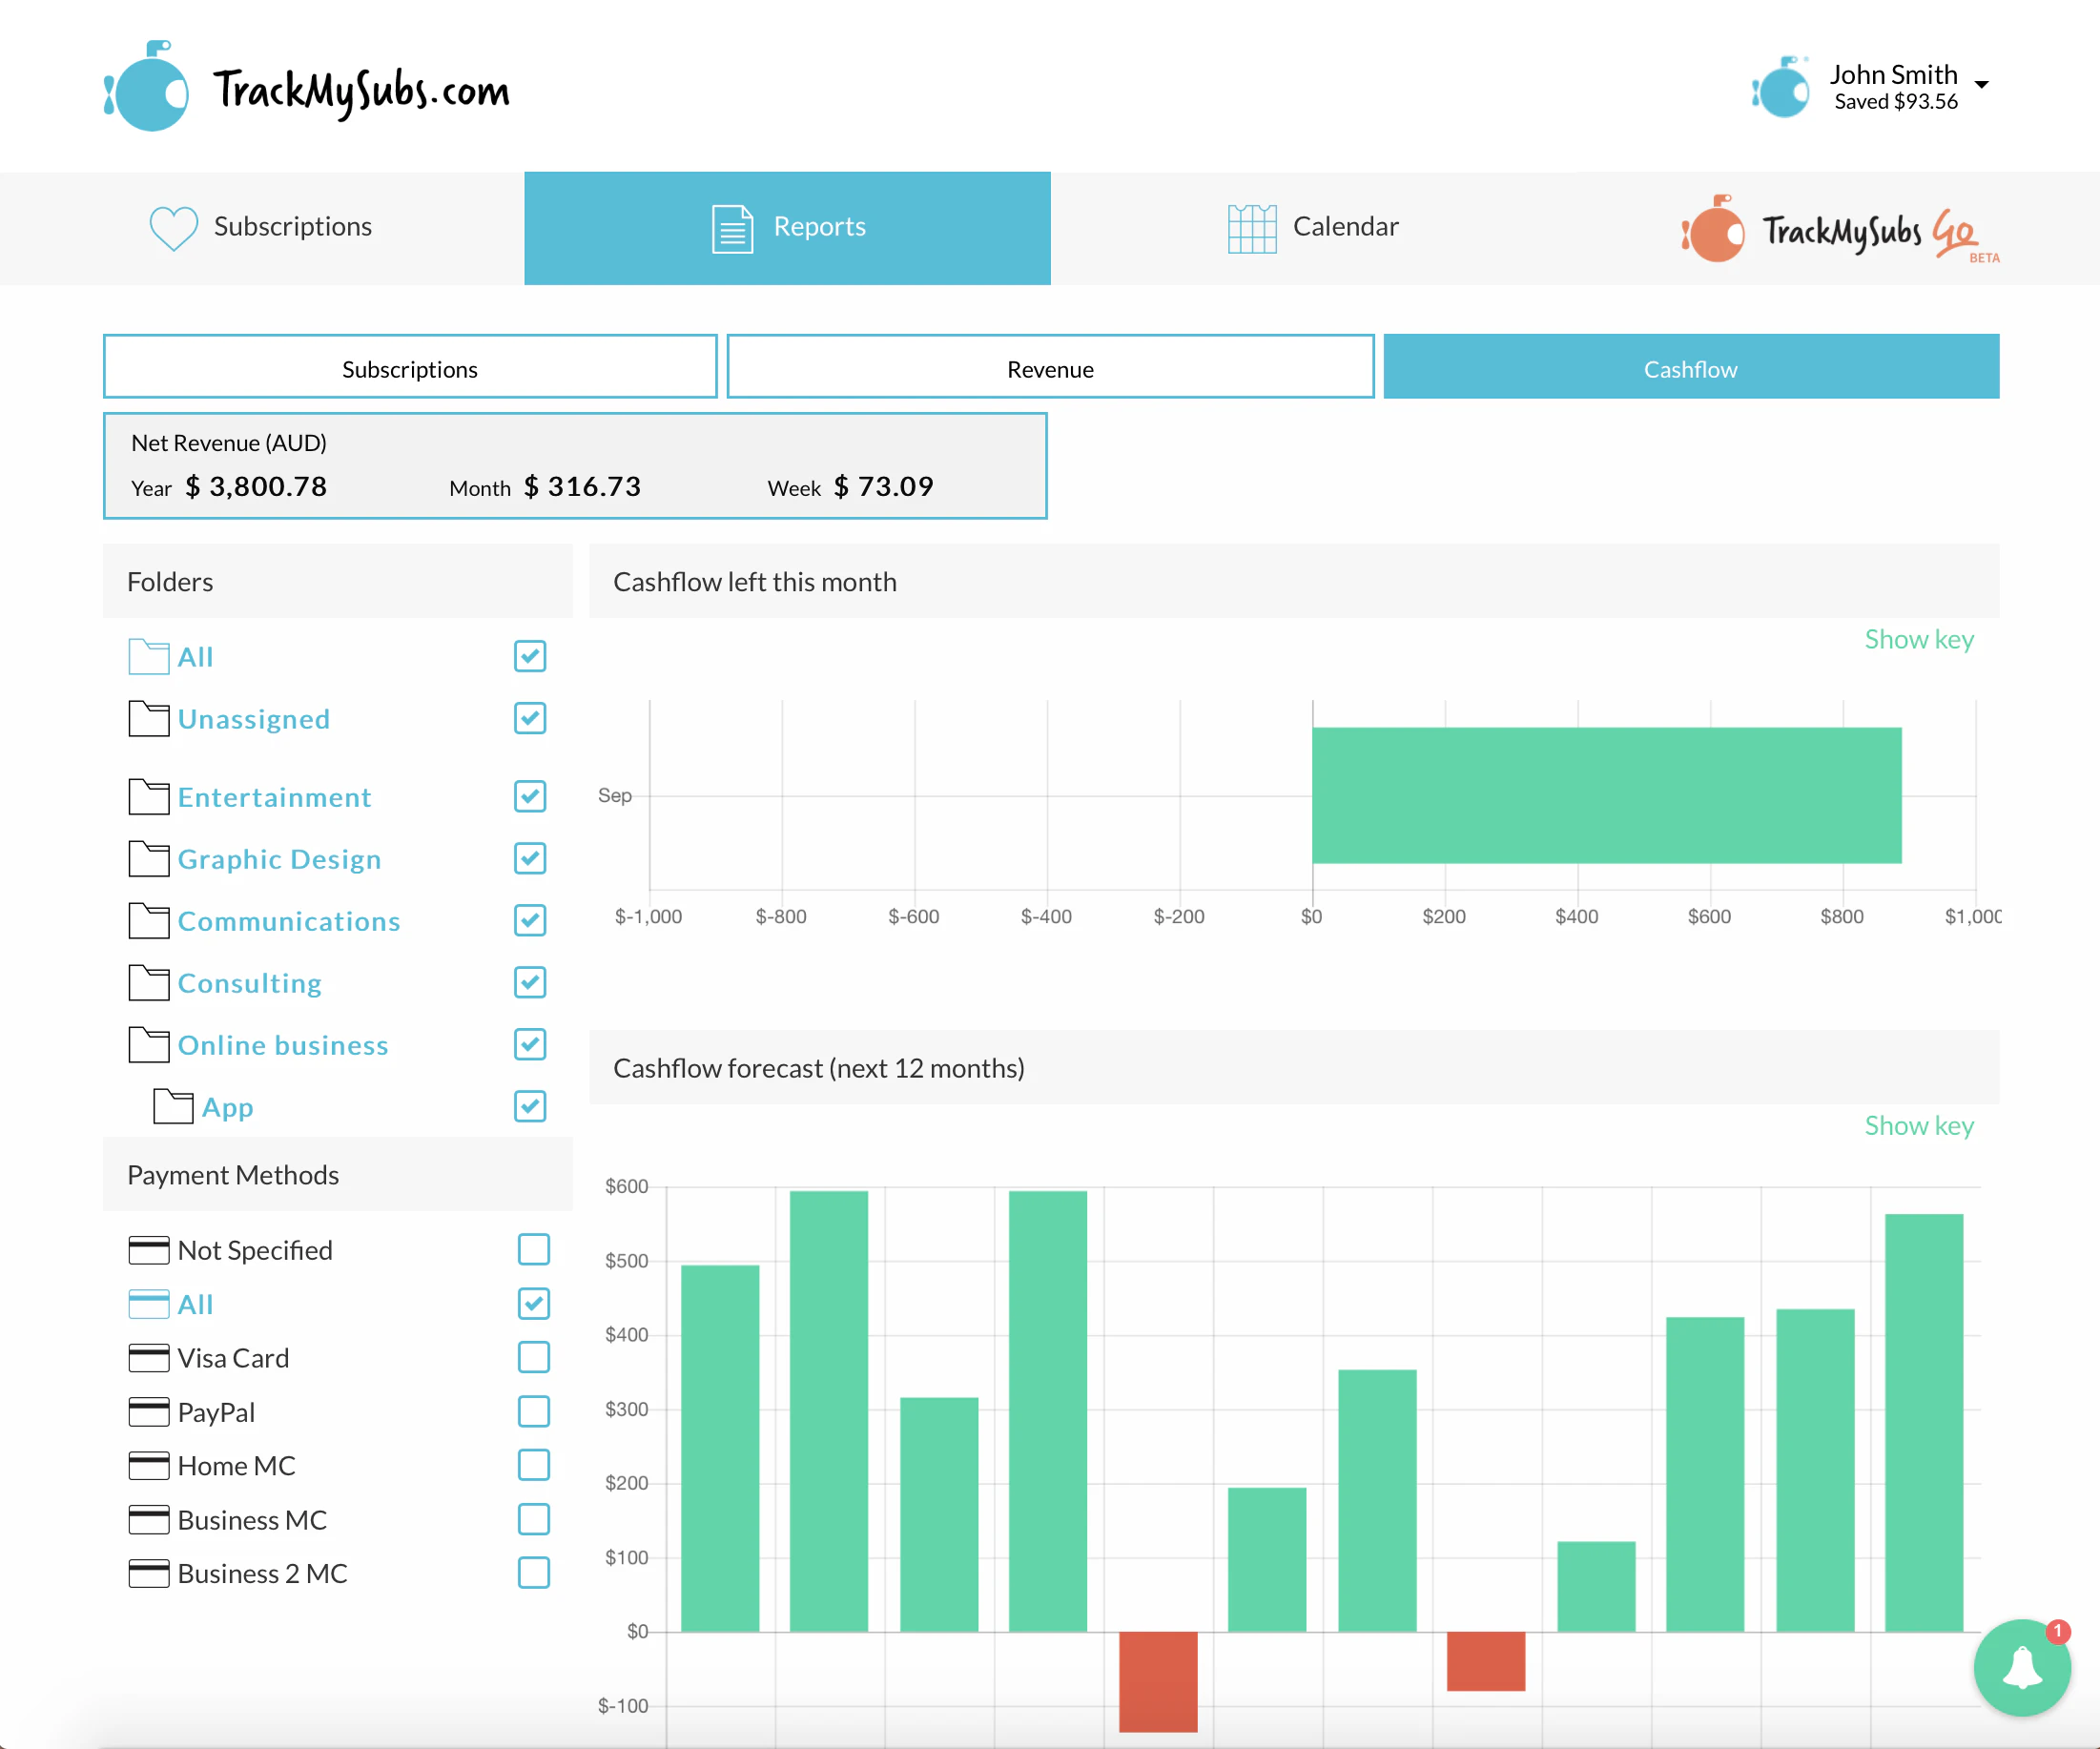2100x1749 pixels.
Task: Switch to the Subscriptions report tab
Action: pyautogui.click(x=409, y=367)
